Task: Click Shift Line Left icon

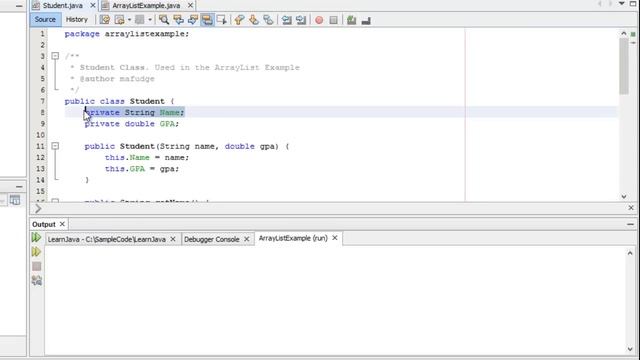Action: tap(287, 20)
